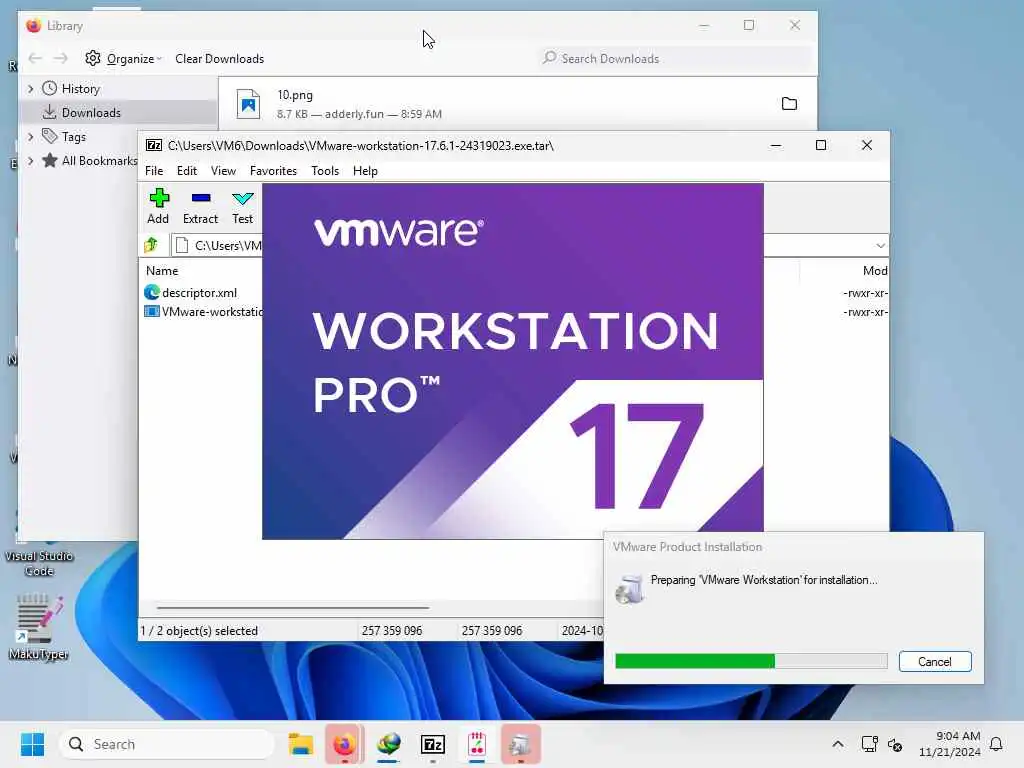Click the 10.png image file icon

coord(248,104)
